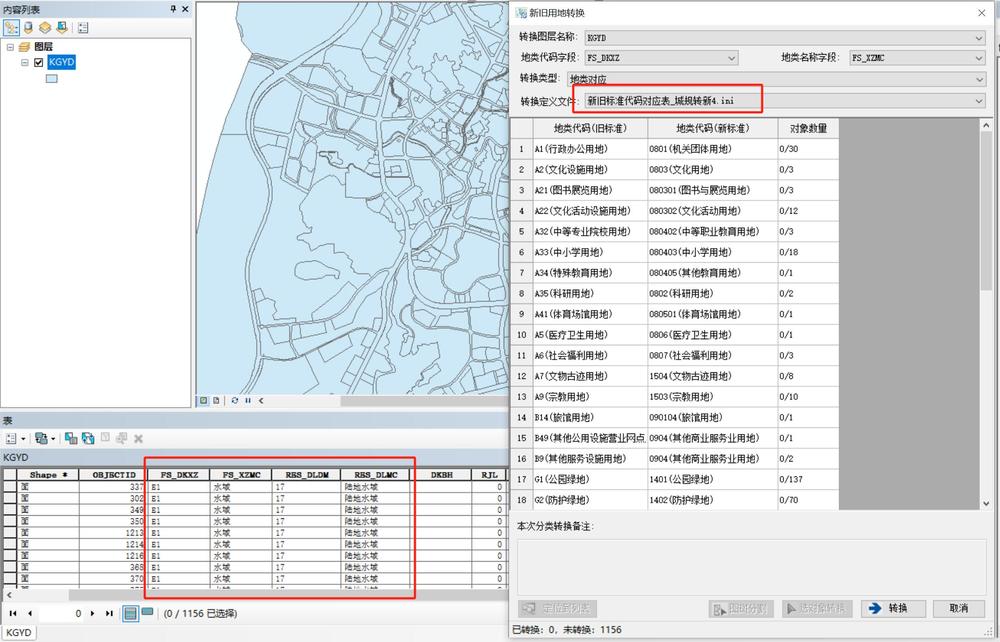Image resolution: width=1000 pixels, height=642 pixels.
Task: Show selected records toggle
Action: [x=147, y=612]
